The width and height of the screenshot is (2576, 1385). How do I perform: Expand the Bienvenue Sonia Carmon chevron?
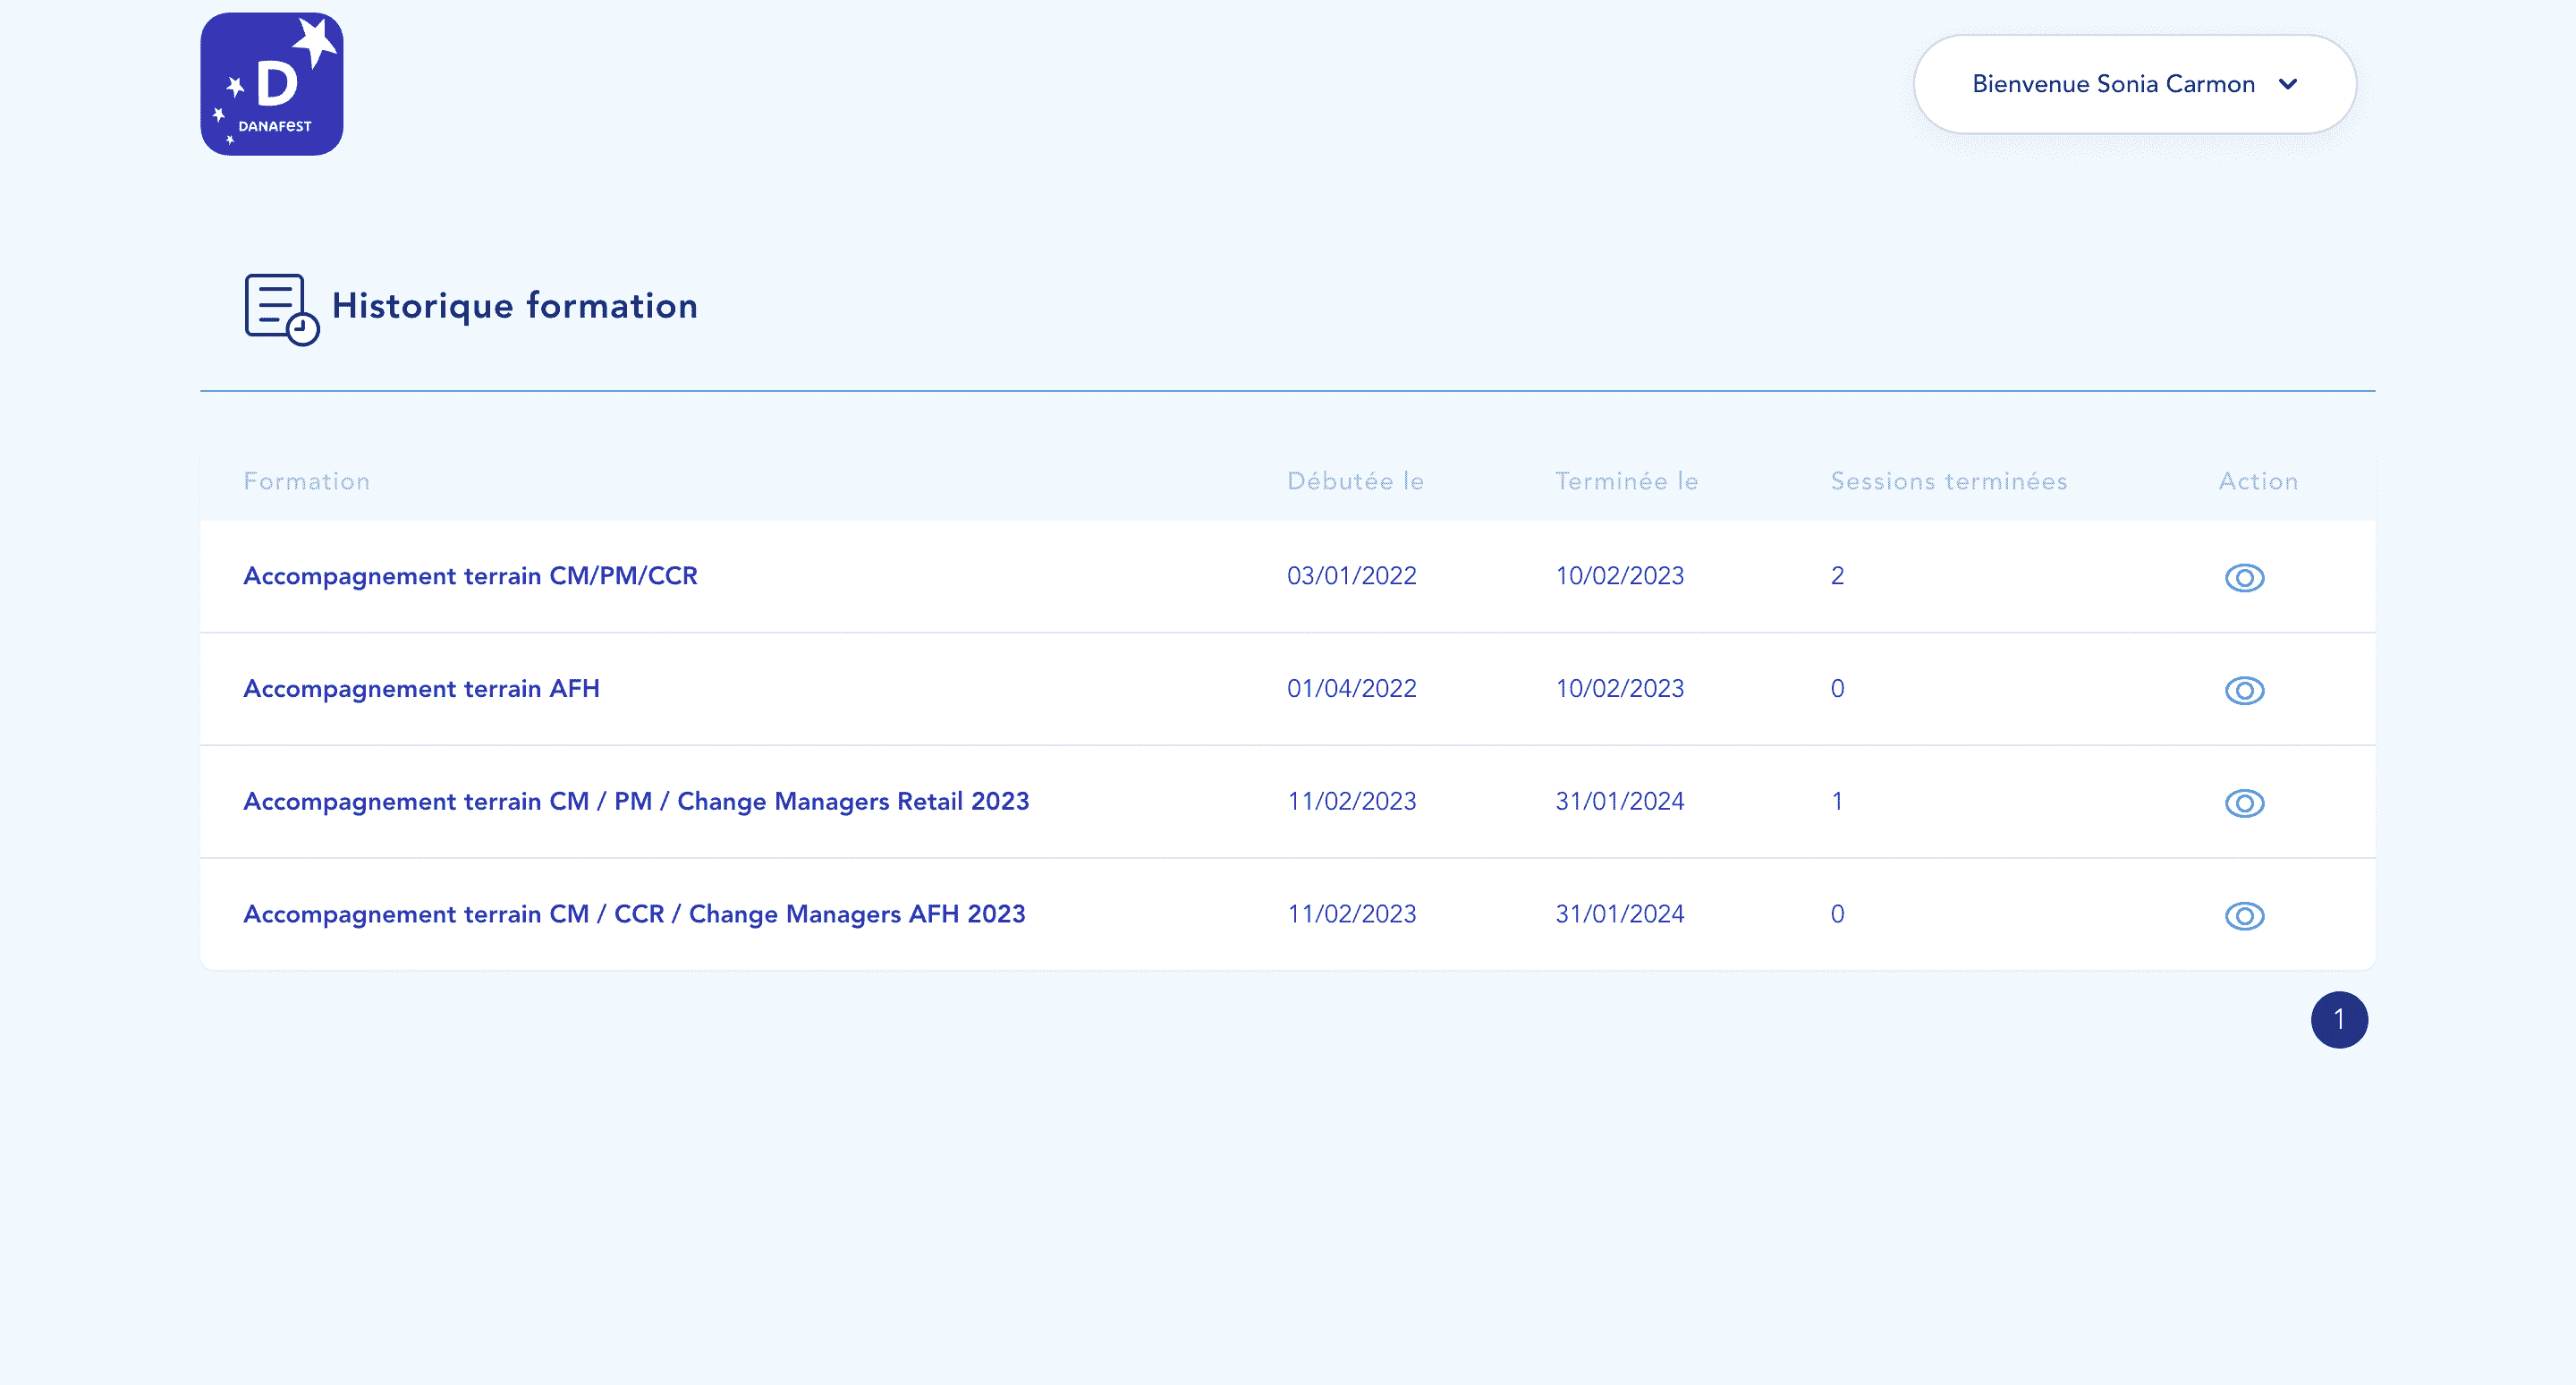tap(2287, 84)
